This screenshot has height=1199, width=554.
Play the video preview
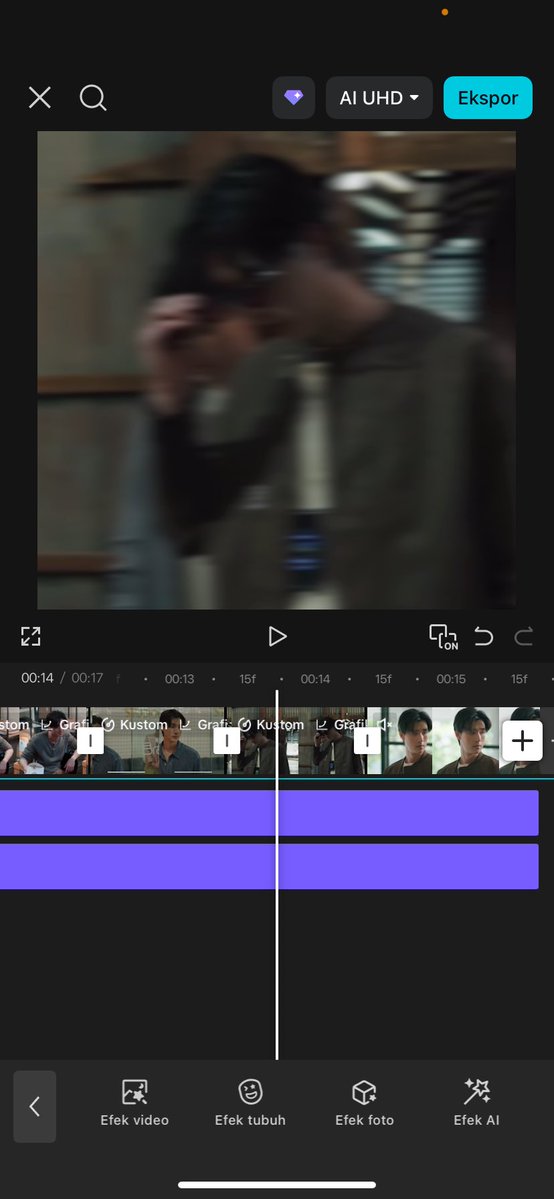[277, 636]
